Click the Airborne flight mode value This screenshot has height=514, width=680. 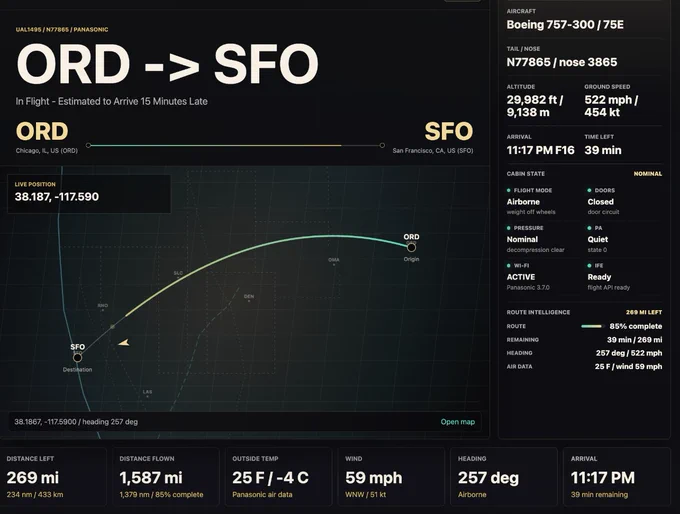click(523, 202)
